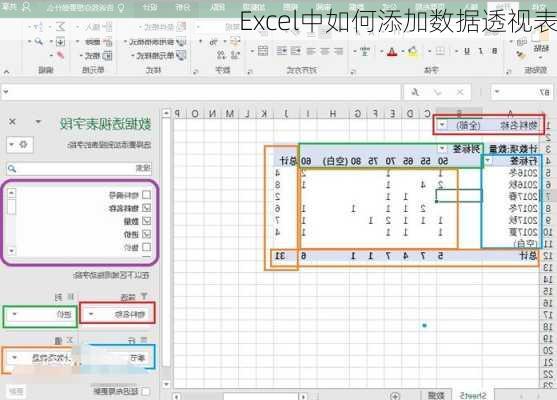Screen dimensions: 557x400
Task: Open the Name Box dropdown arrow
Action: click(x=498, y=92)
